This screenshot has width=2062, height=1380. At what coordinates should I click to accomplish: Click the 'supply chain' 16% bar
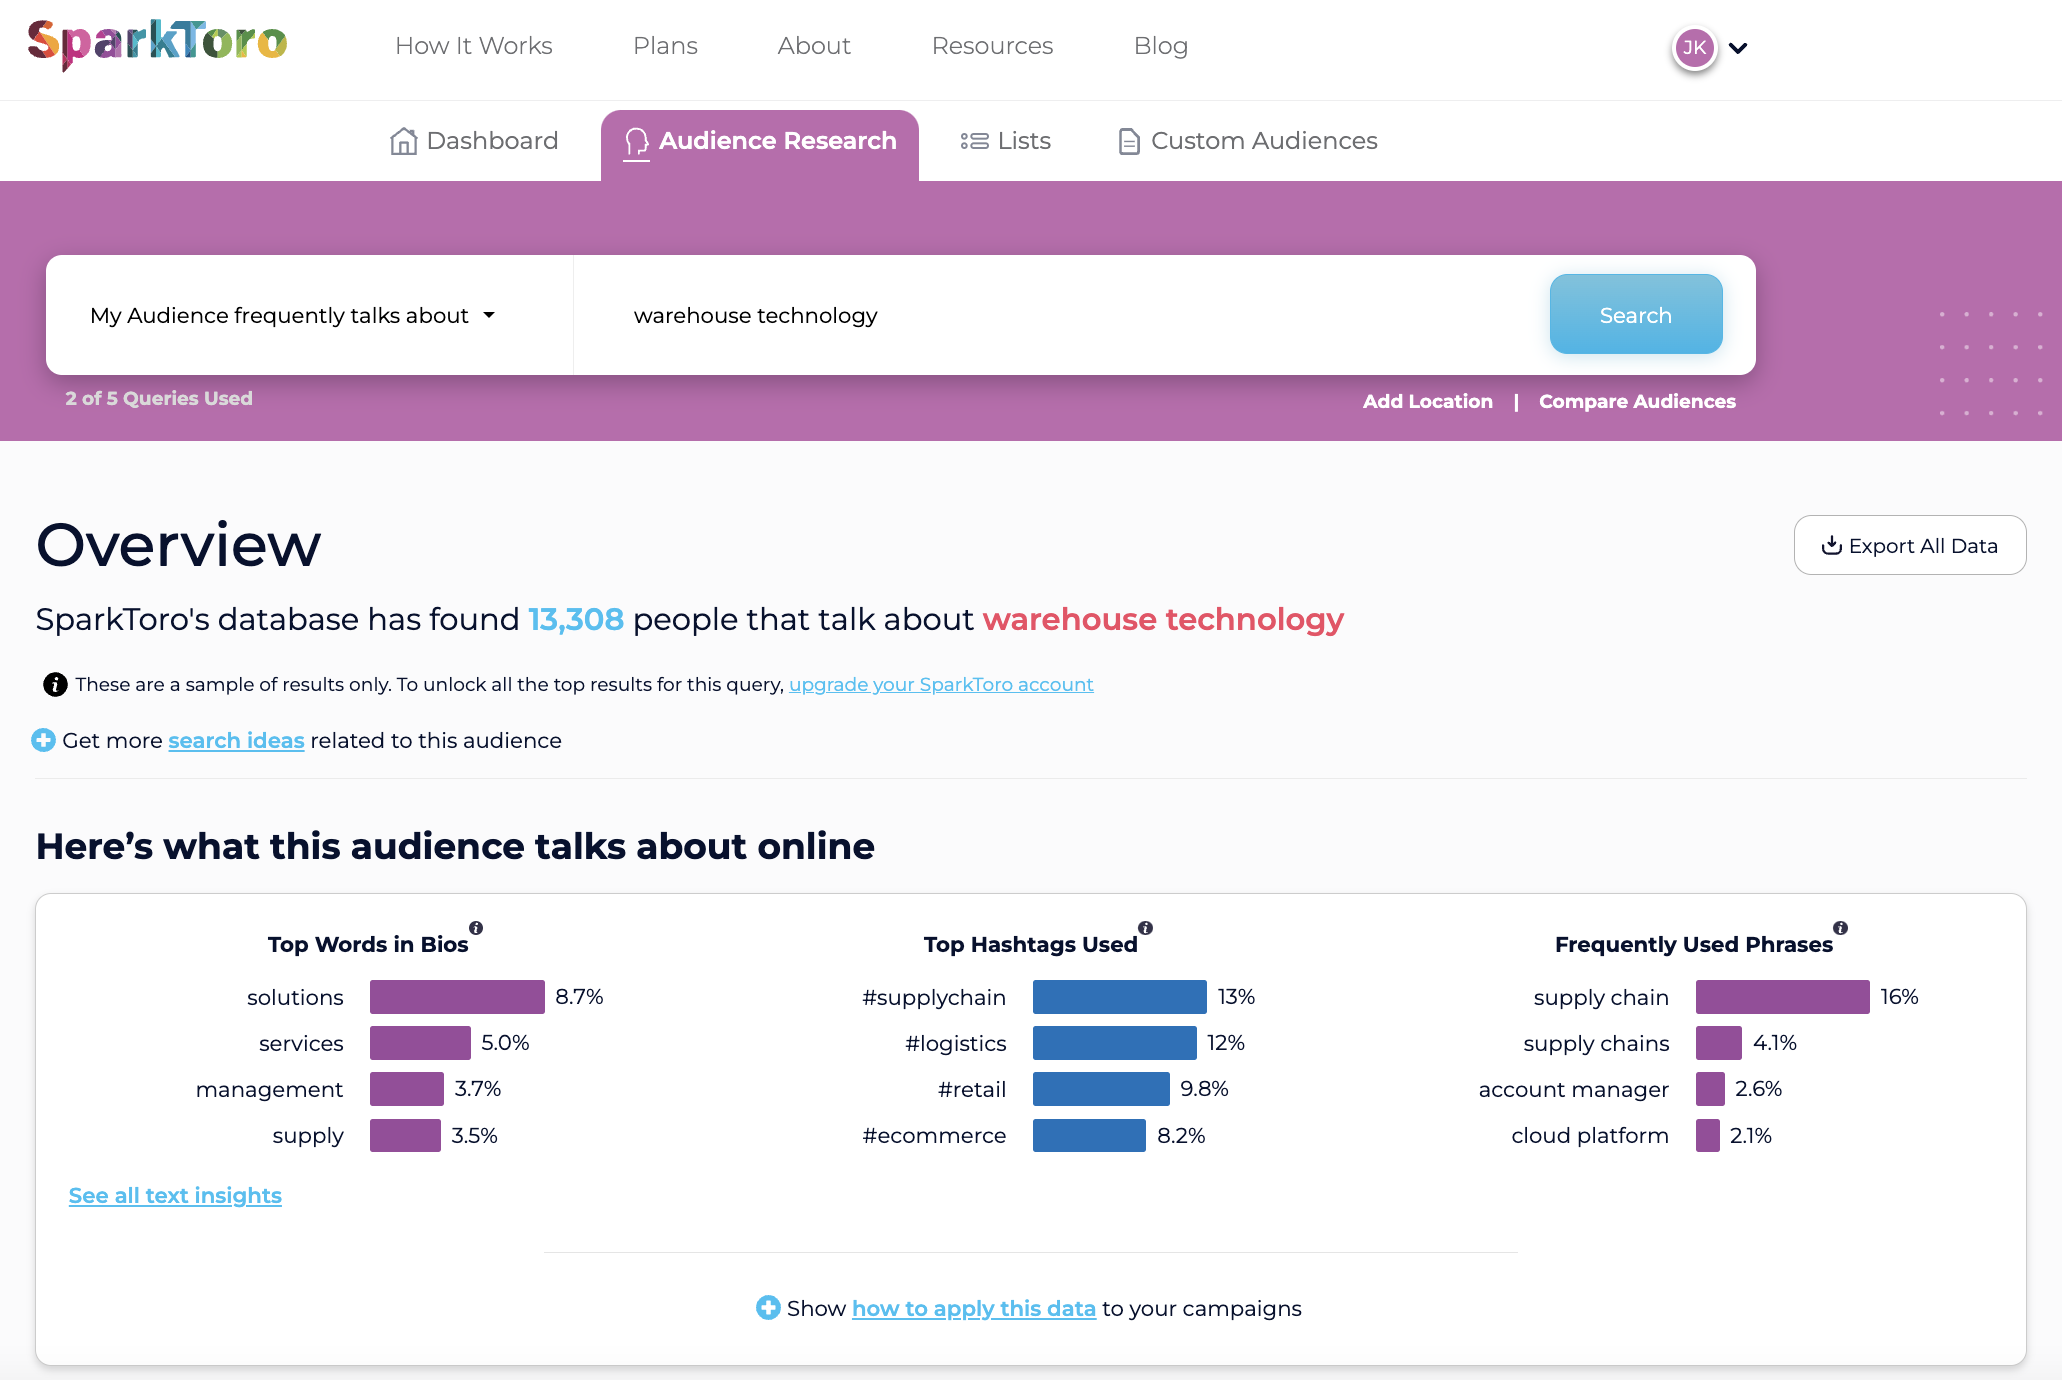tap(1782, 997)
